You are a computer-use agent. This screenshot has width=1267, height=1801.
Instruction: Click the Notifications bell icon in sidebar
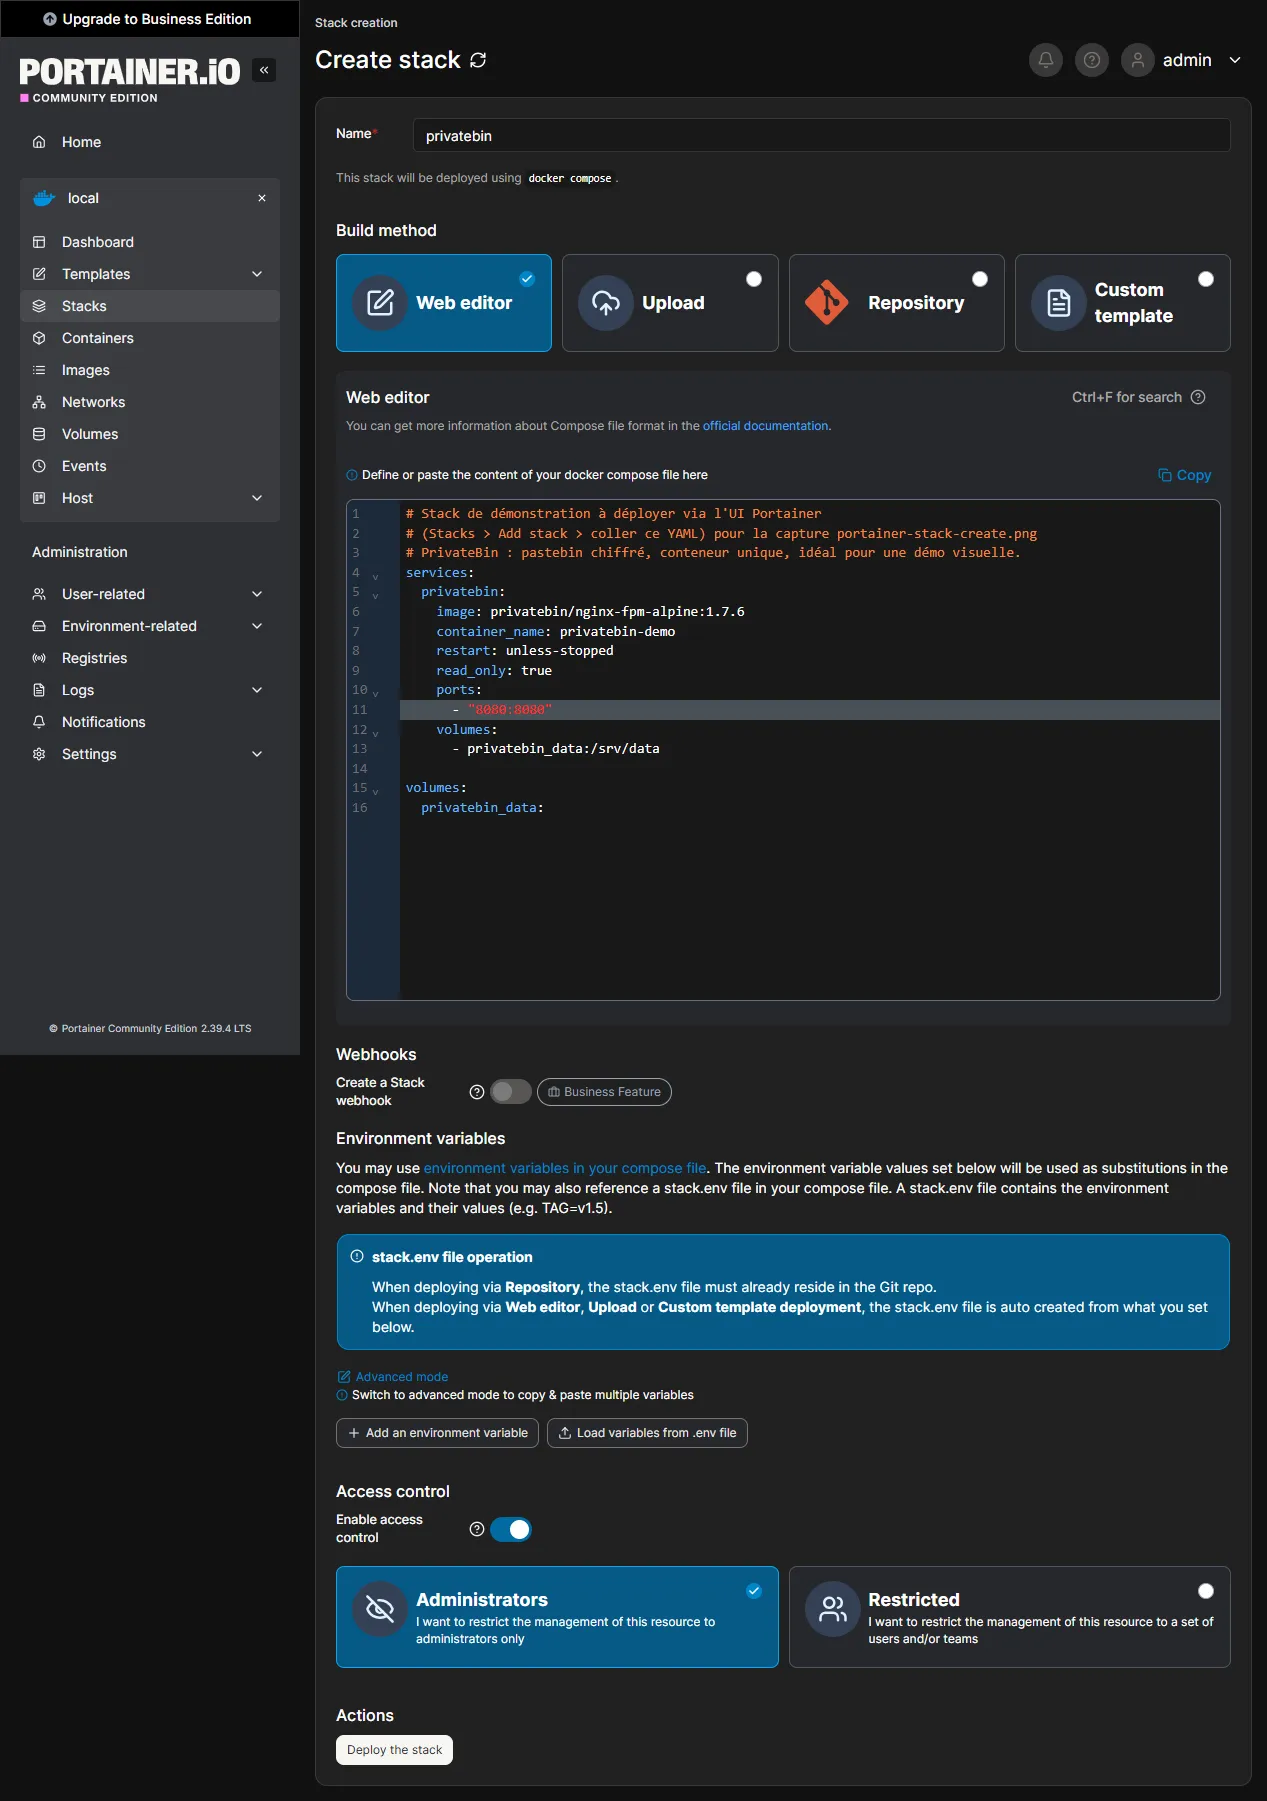click(39, 722)
